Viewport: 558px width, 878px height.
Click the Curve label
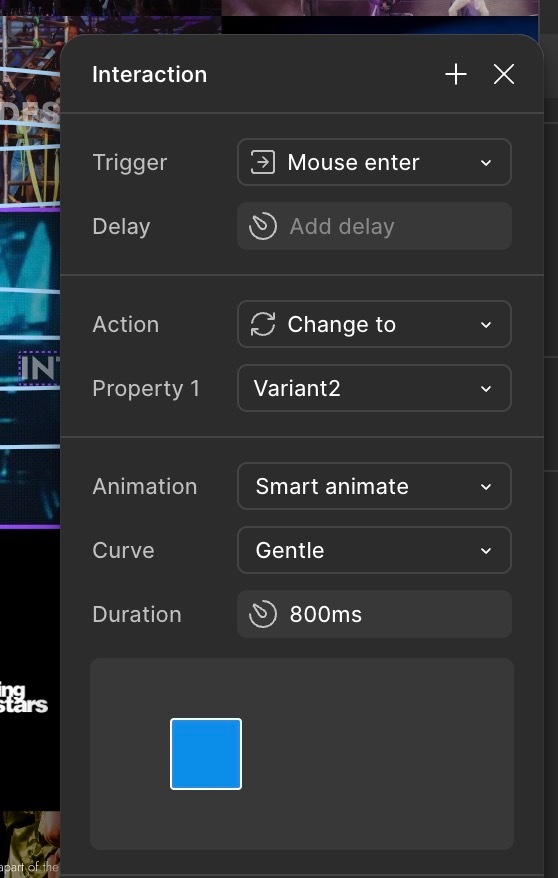[x=123, y=550]
